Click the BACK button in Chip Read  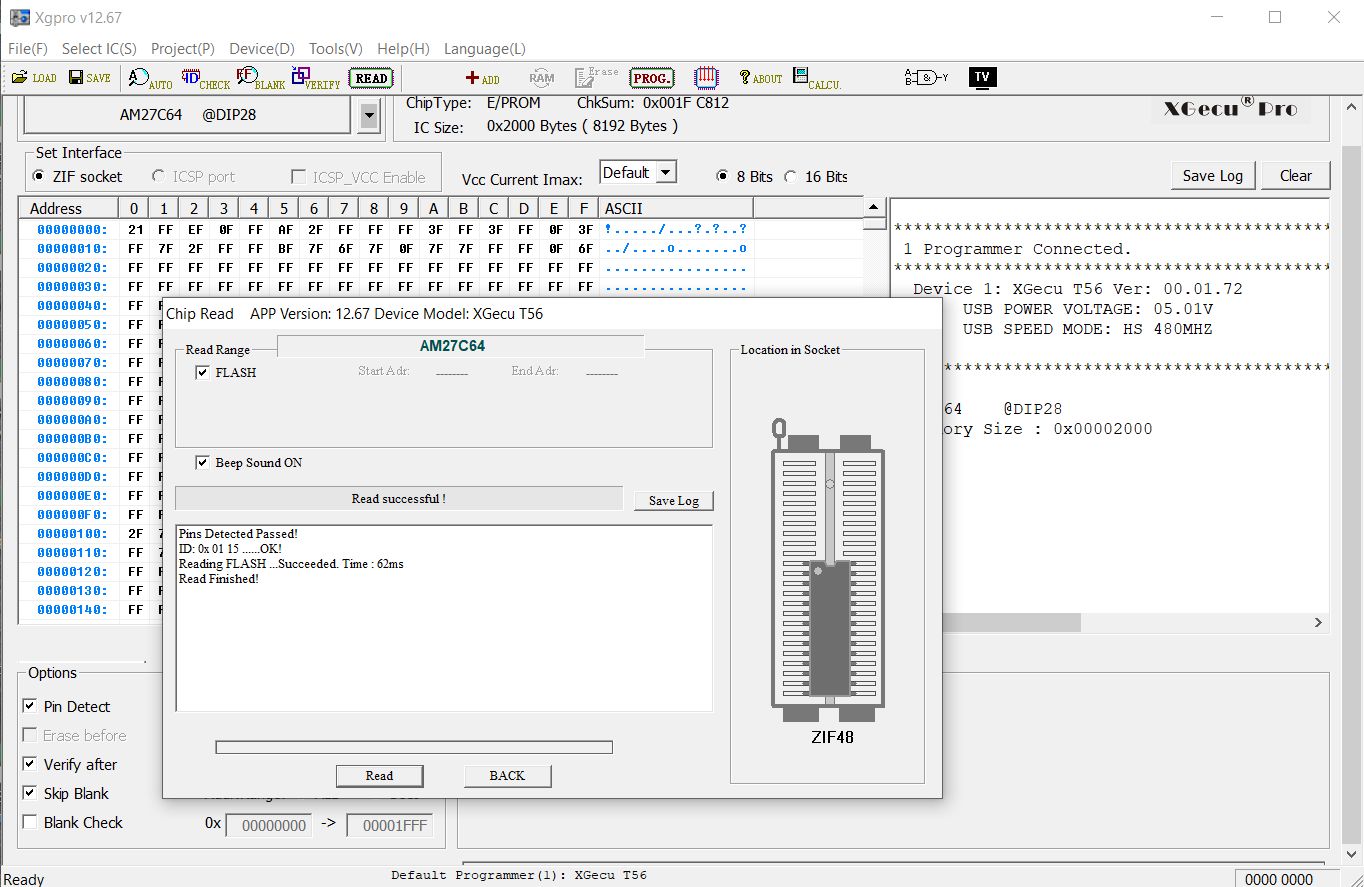[507, 775]
